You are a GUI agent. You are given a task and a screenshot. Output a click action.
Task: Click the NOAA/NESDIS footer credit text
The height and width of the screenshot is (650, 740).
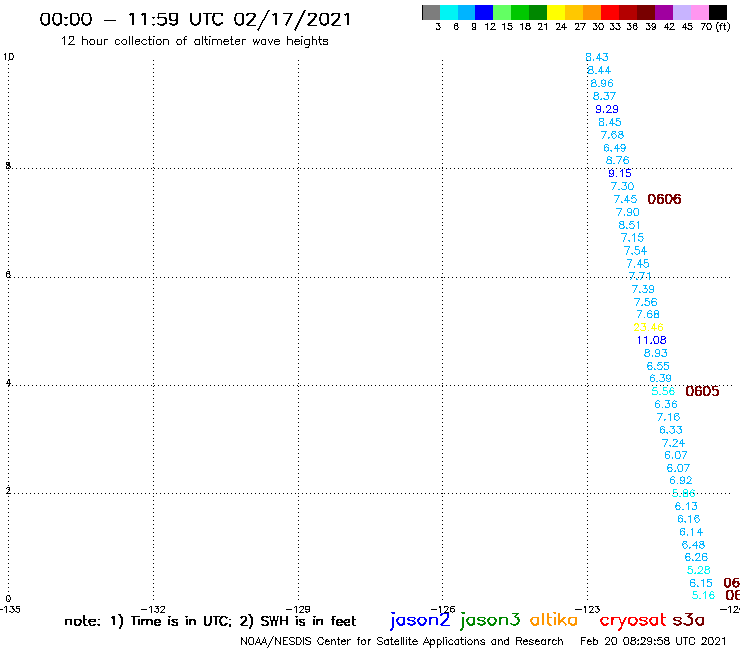[402, 641]
